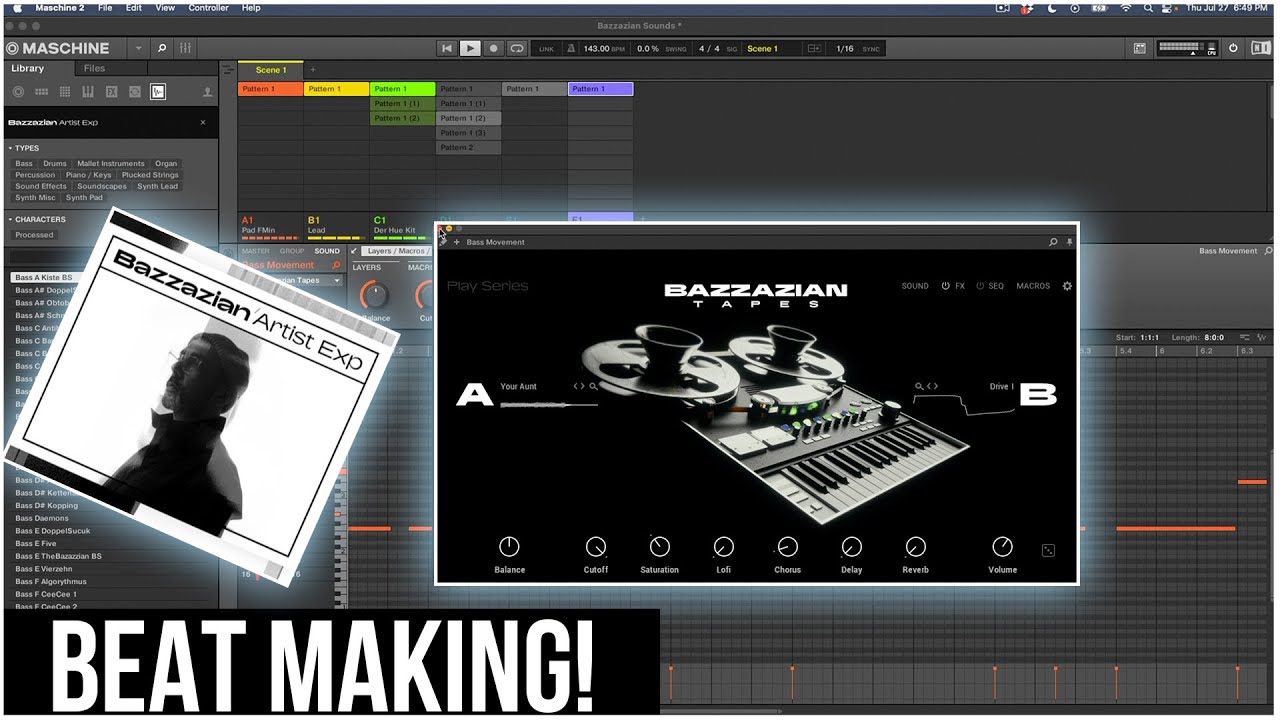Click the Cutoff knob in Bazzazian Tapes
Screen dimensions: 1280x720
[x=596, y=547]
